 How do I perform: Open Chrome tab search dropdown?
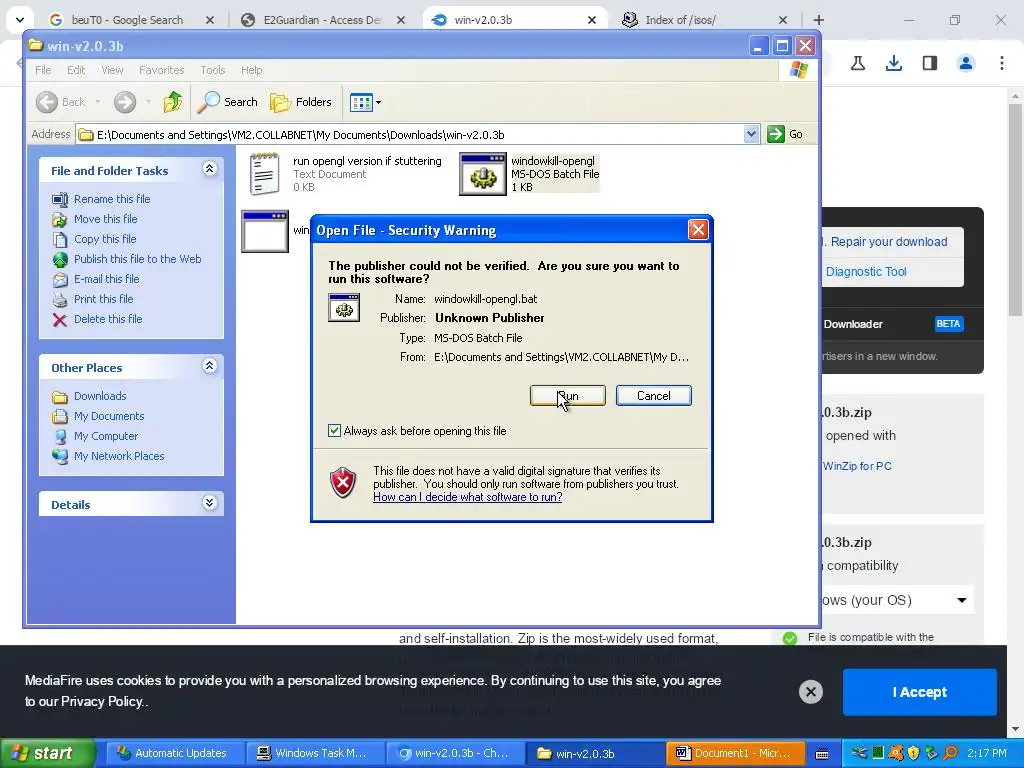coord(20,20)
